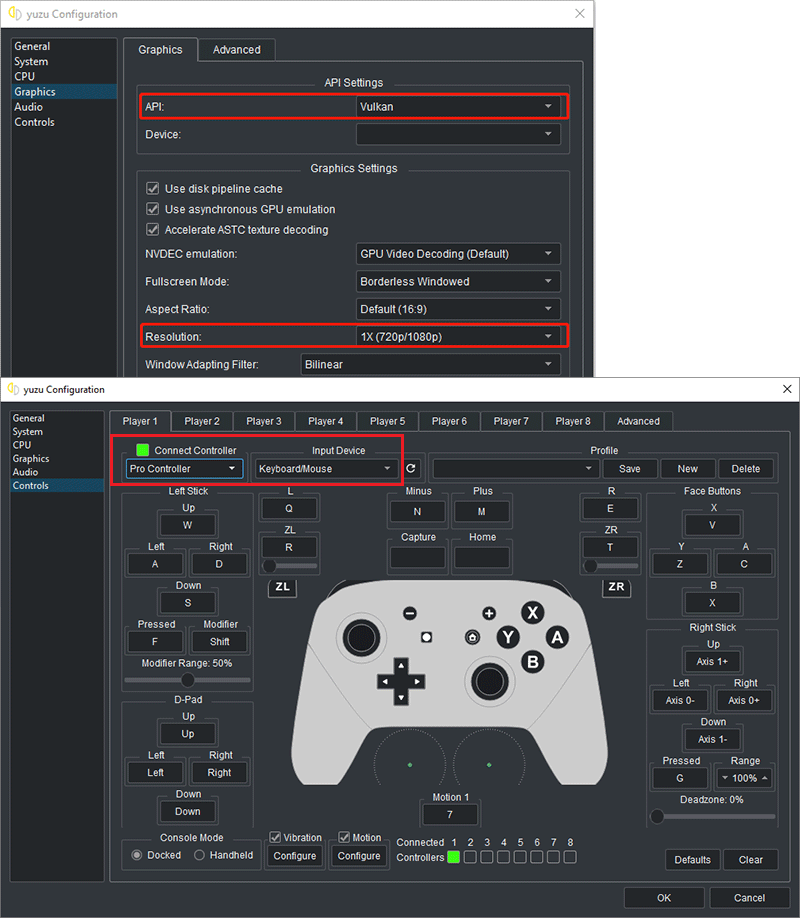Adjust the ZL trigger threshold slider

click(x=289, y=566)
